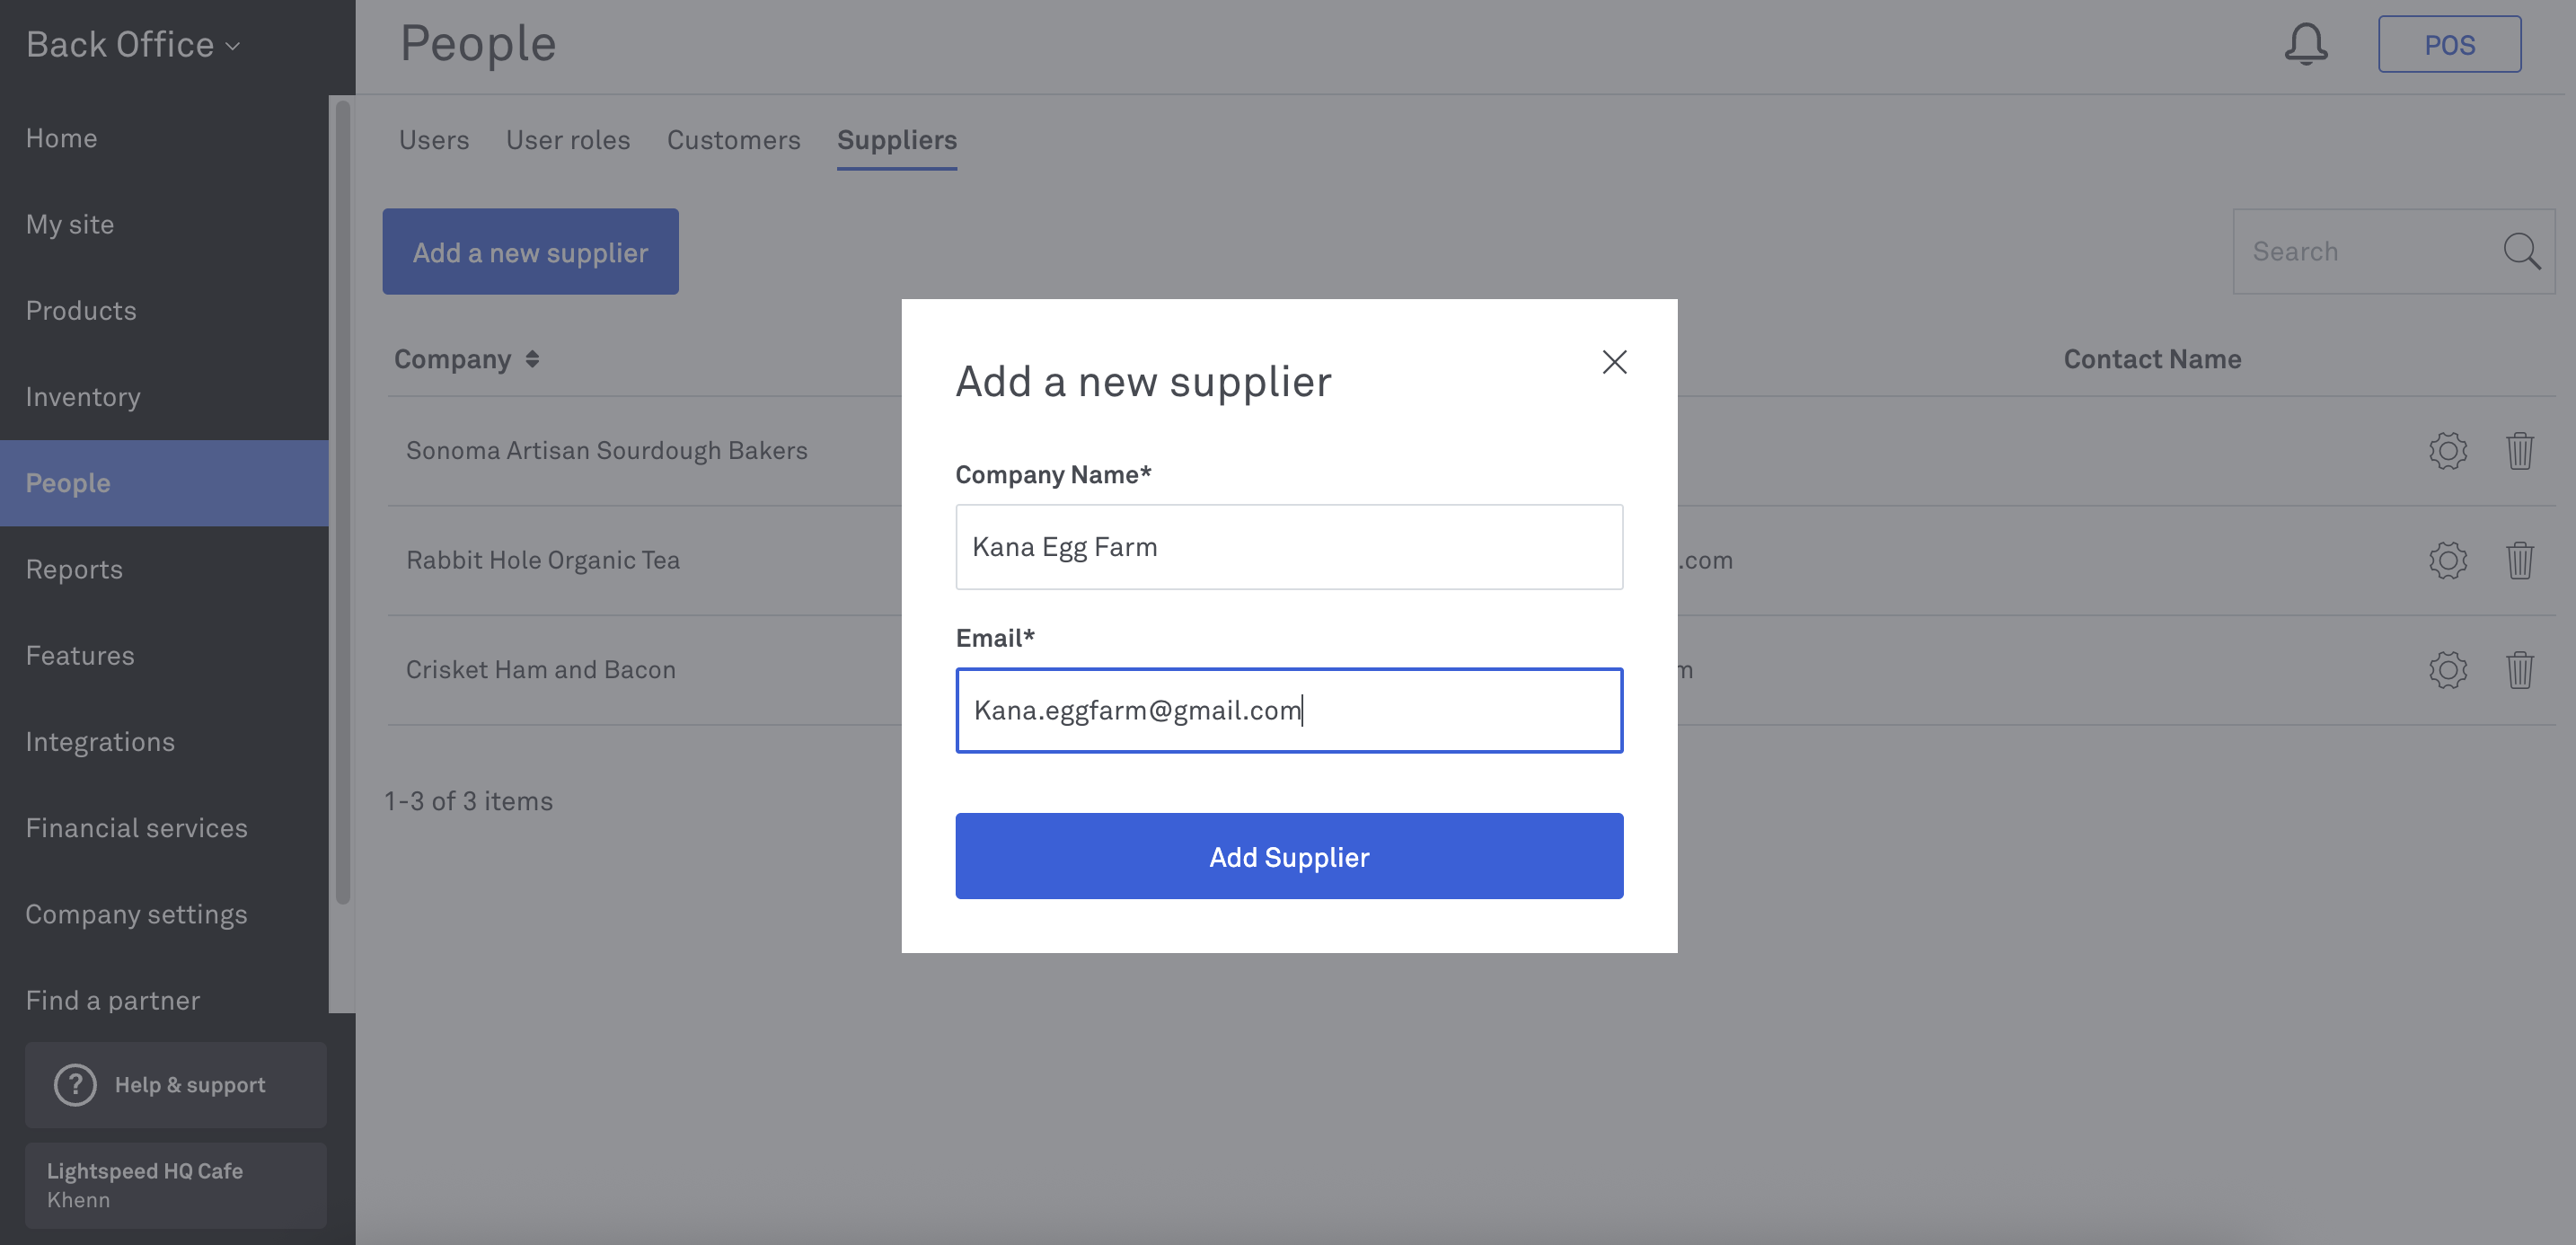Viewport: 2576px width, 1245px height.
Task: Click the Help & support question icon
Action: pyautogui.click(x=75, y=1085)
